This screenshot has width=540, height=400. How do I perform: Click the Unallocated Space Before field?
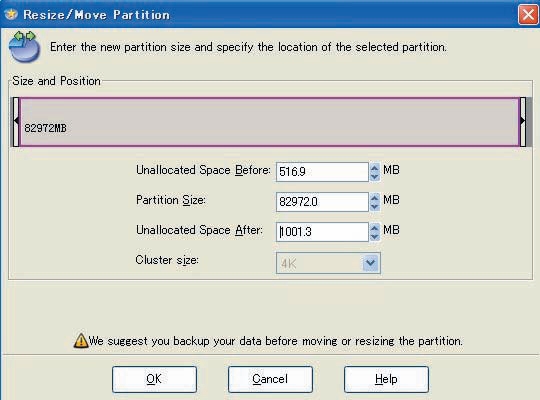pyautogui.click(x=322, y=172)
